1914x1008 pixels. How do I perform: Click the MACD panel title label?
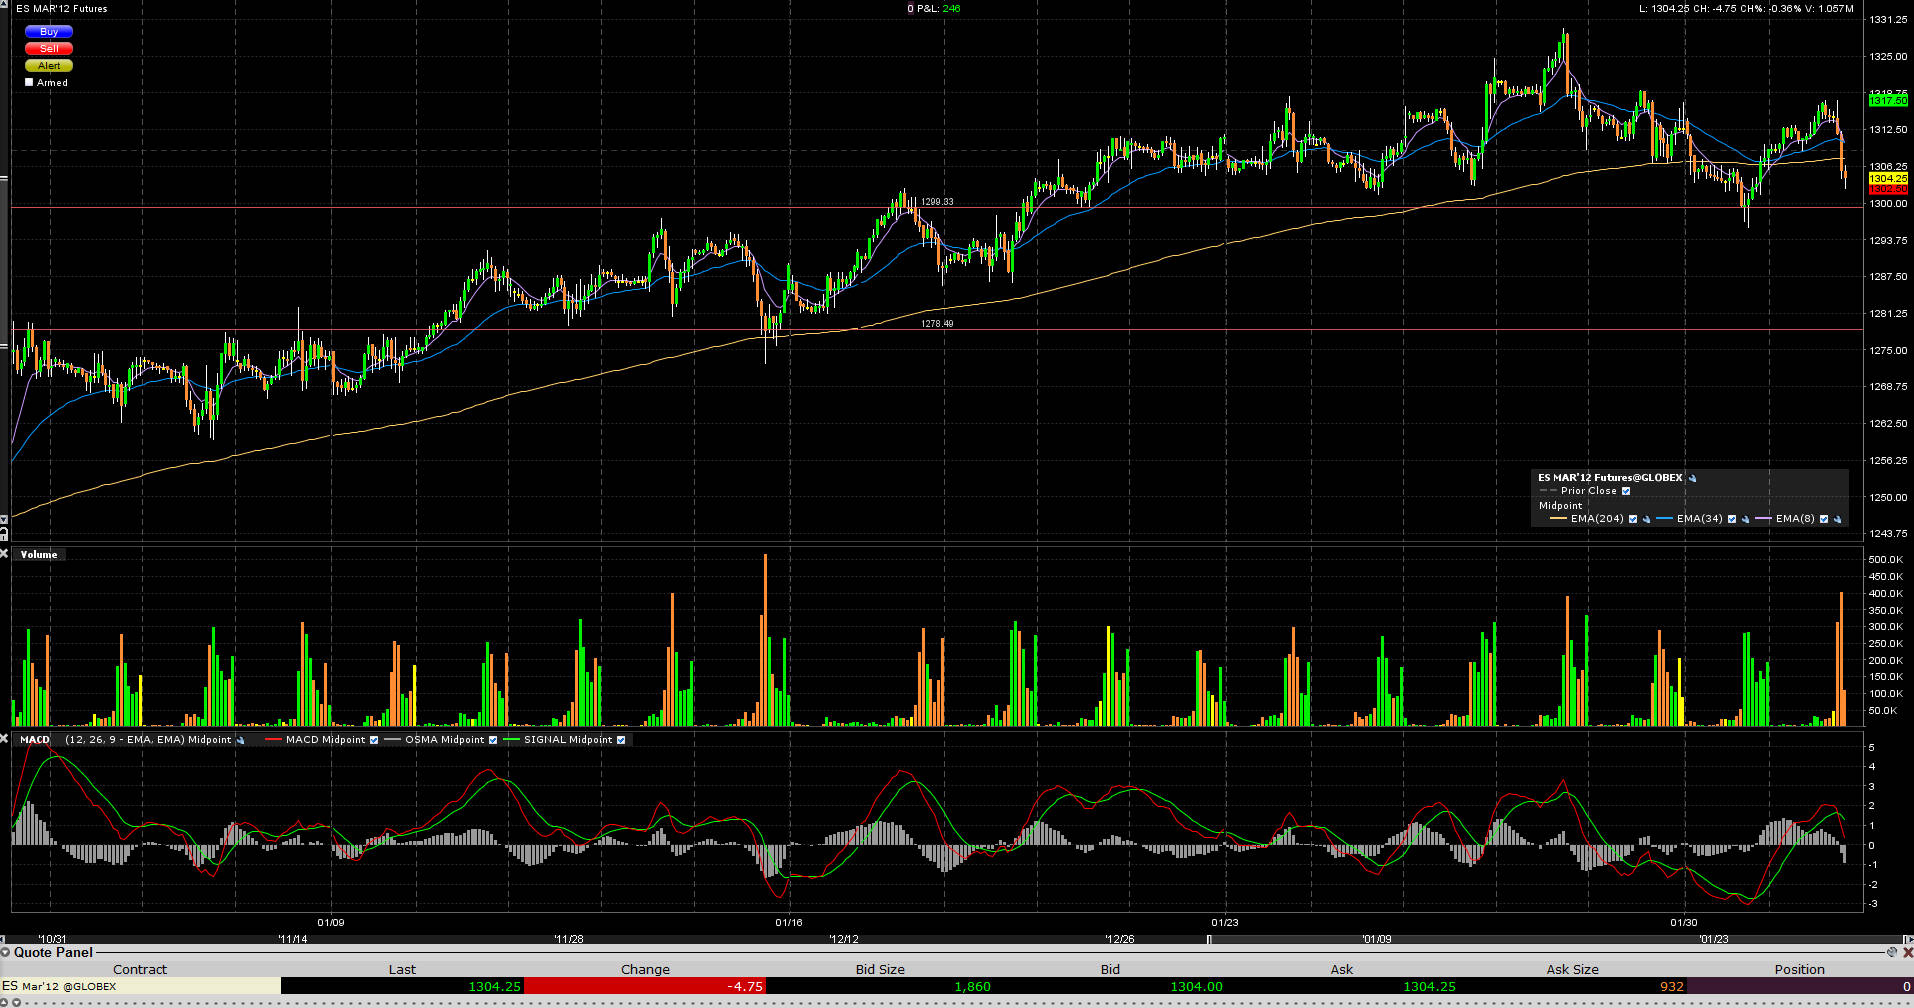tap(35, 740)
